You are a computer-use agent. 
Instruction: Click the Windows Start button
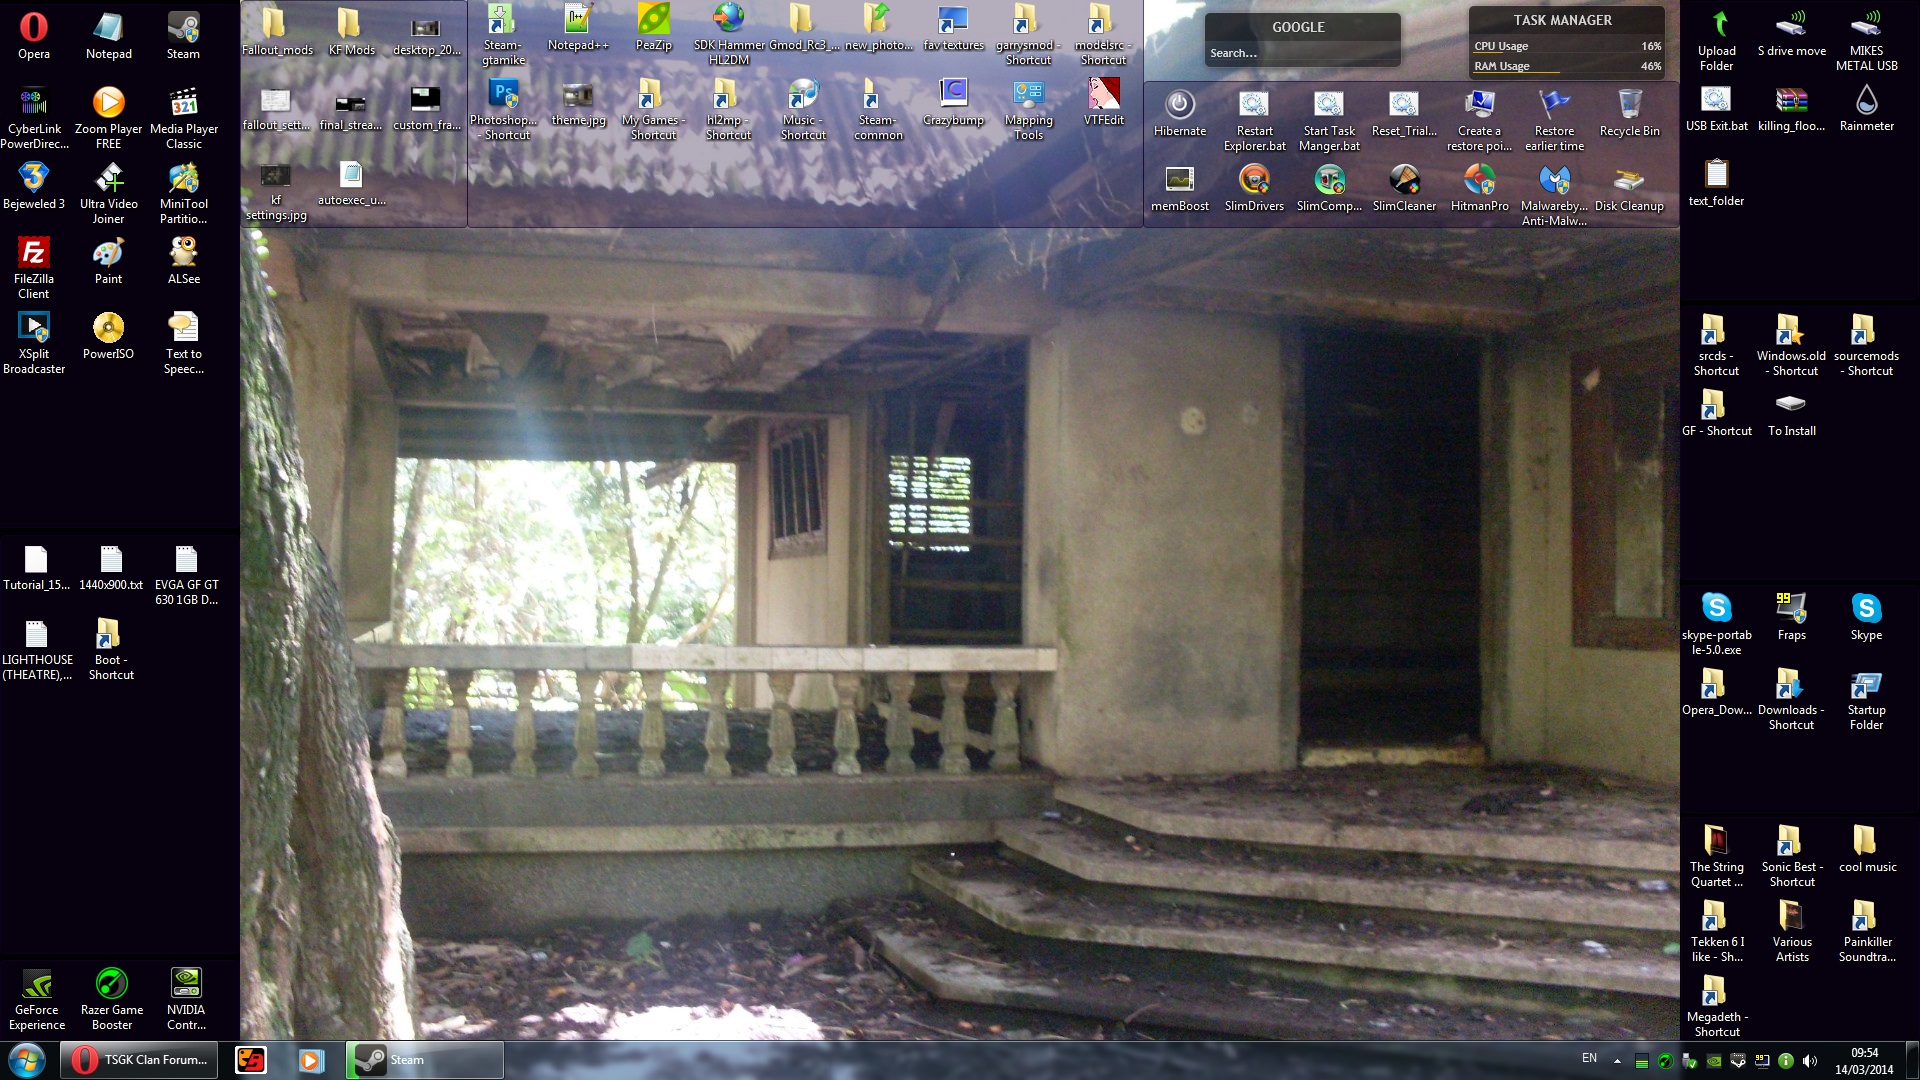27,1060
